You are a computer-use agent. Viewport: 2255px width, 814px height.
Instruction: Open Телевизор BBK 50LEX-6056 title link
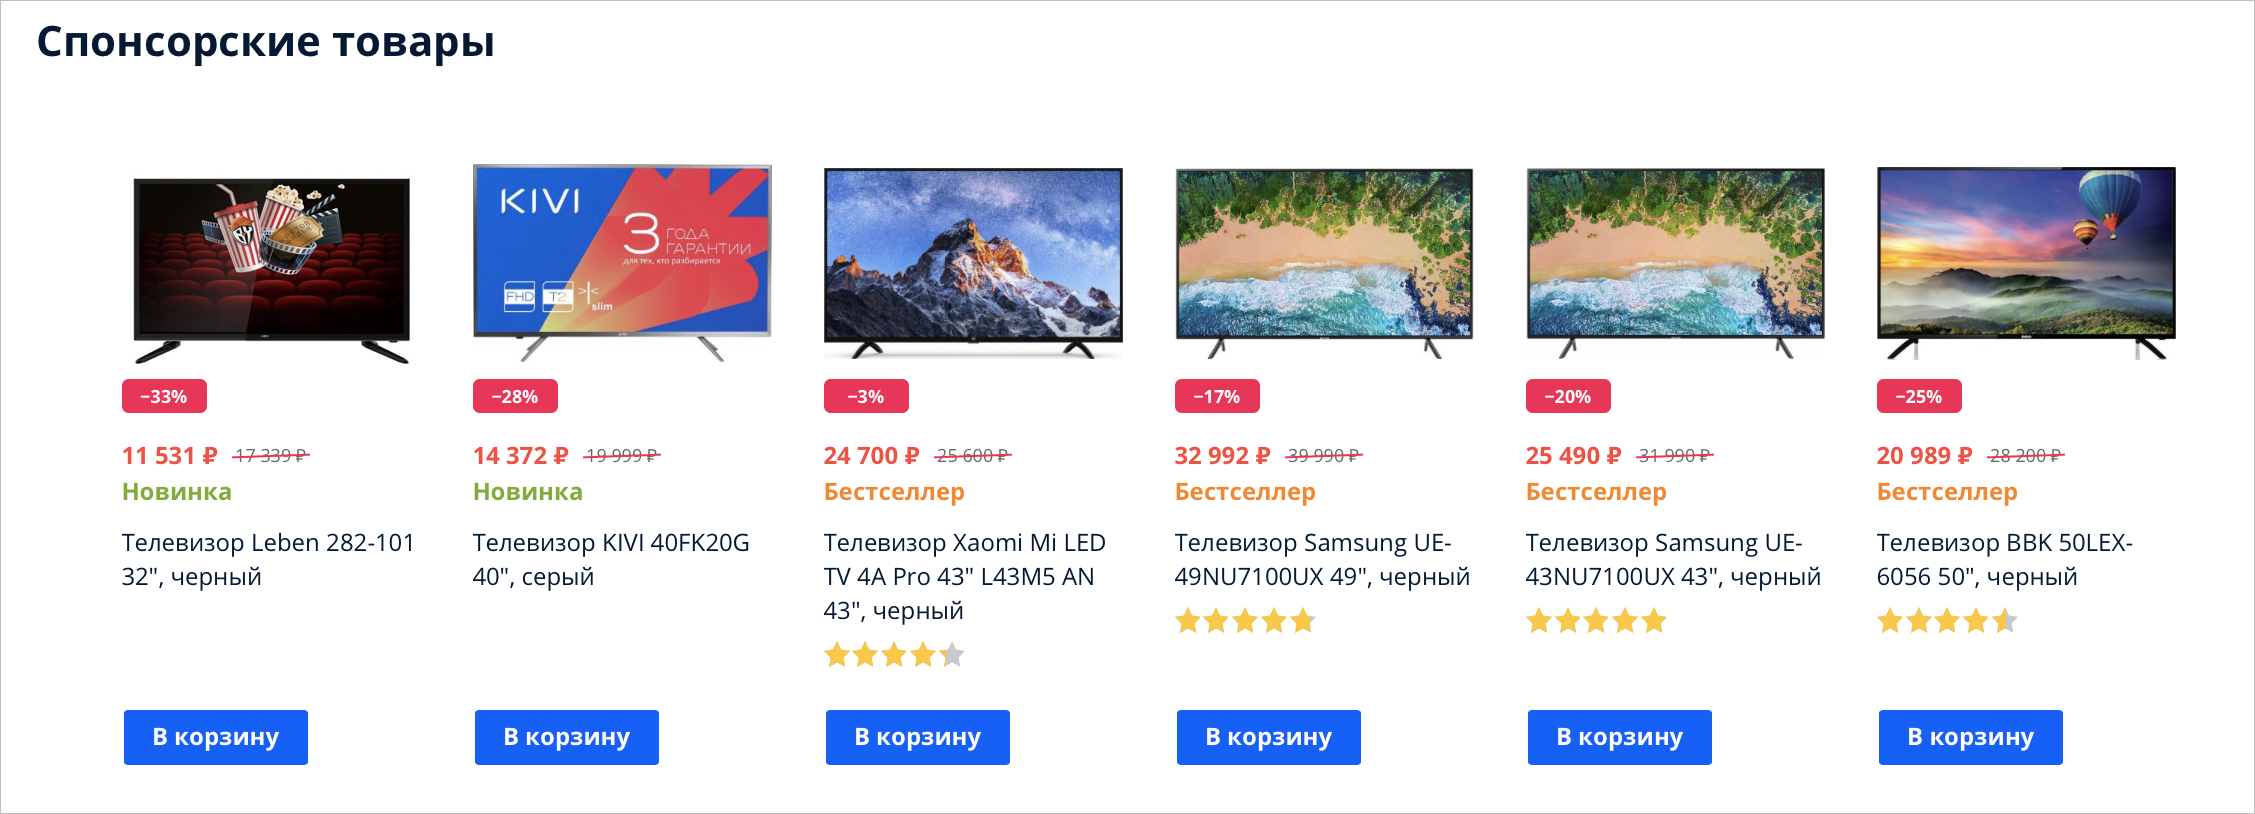coord(2004,559)
